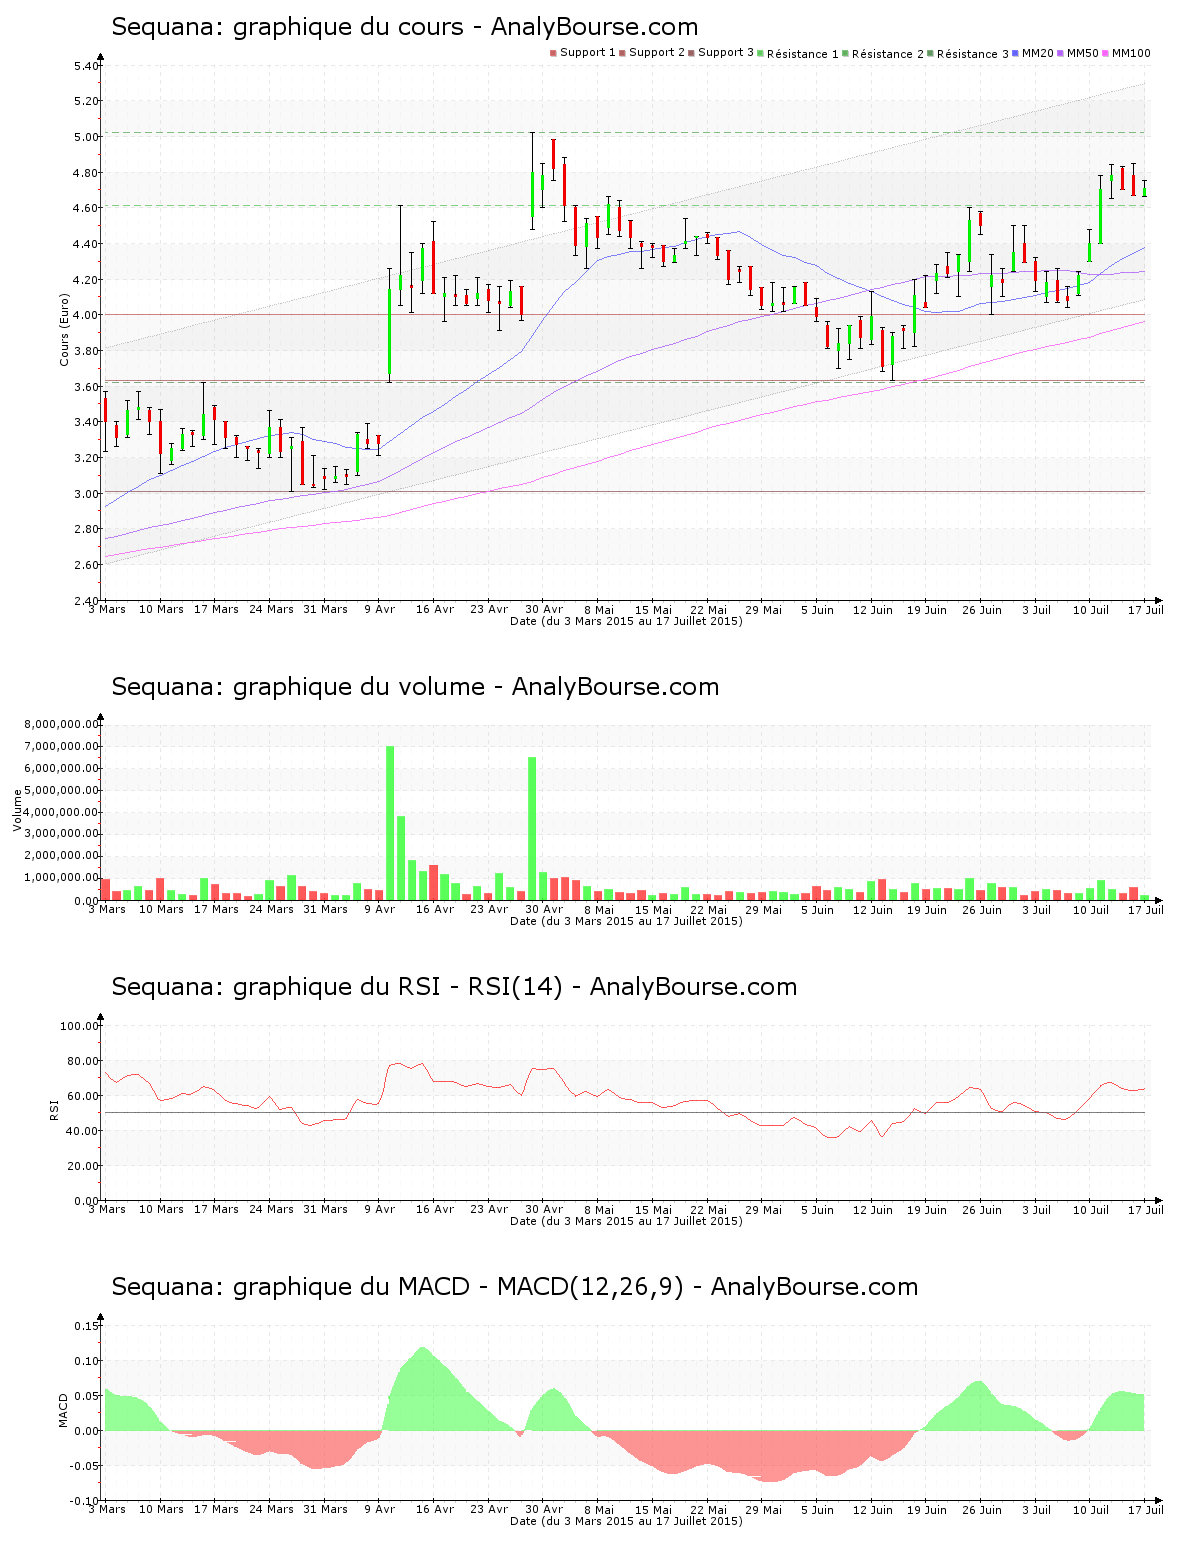
Task: Click the 5.00 price axis value
Action: 86,137
